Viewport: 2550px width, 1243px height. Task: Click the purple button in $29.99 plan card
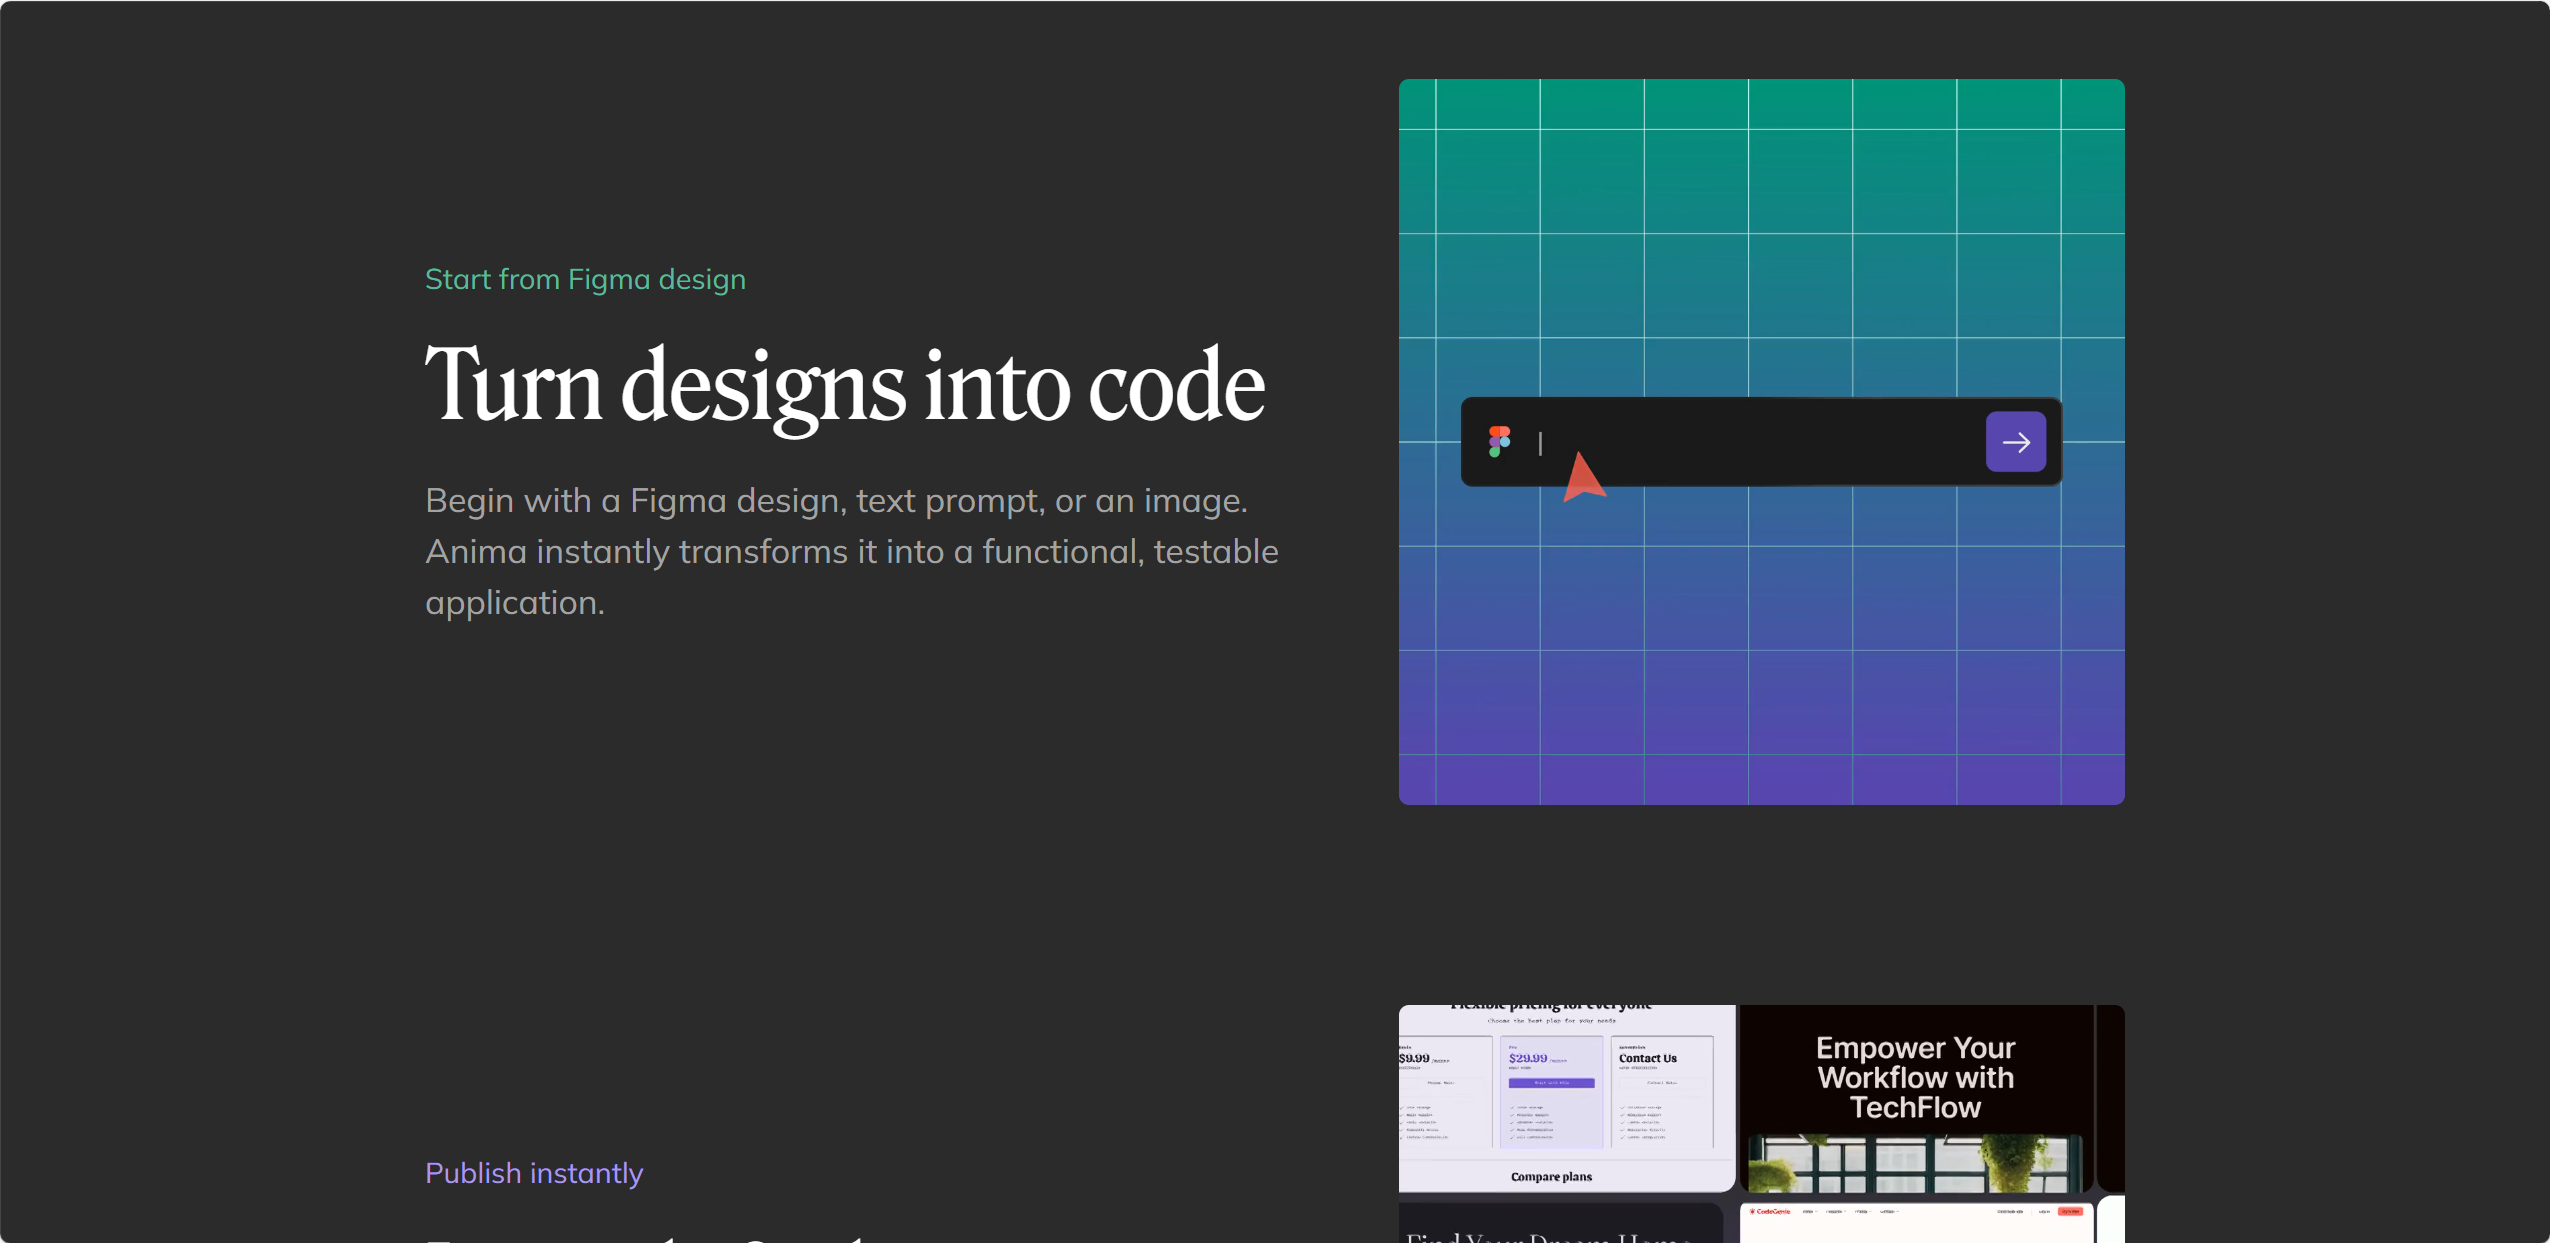pos(1551,1082)
